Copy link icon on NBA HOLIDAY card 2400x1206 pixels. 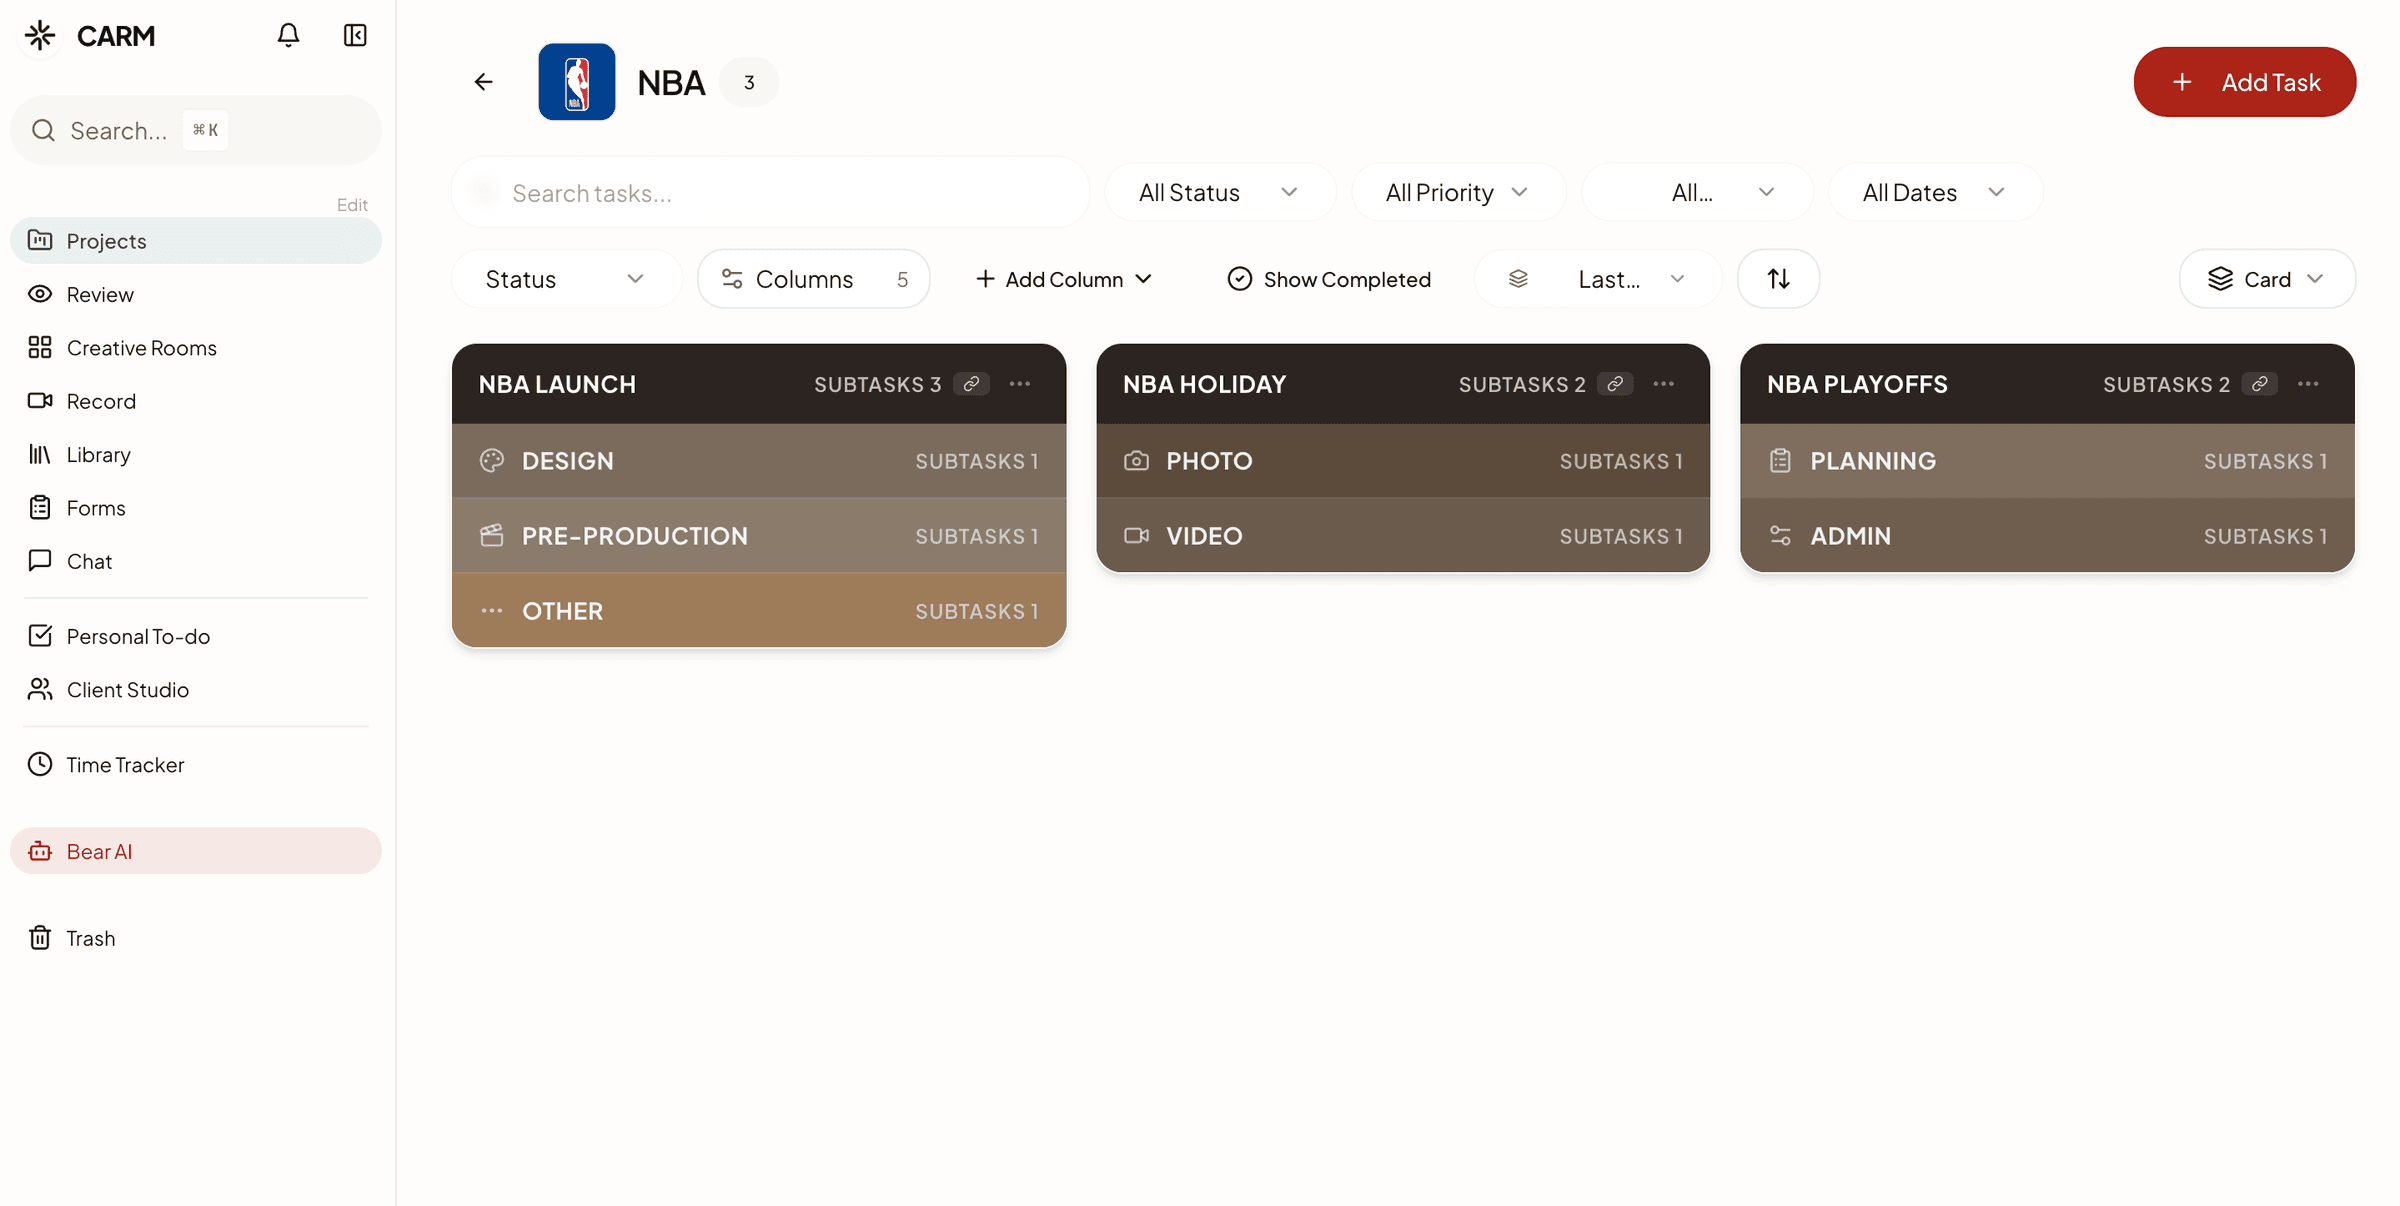click(1615, 384)
